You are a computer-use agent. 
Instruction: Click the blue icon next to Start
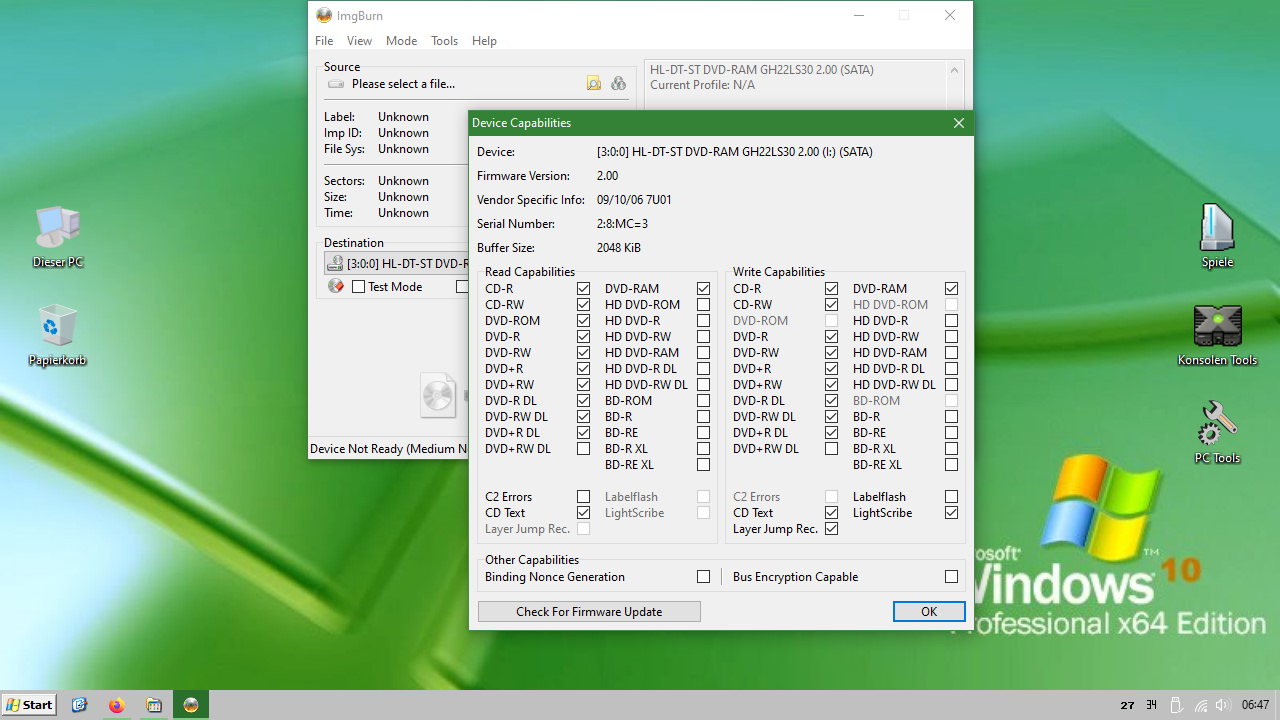coord(80,705)
